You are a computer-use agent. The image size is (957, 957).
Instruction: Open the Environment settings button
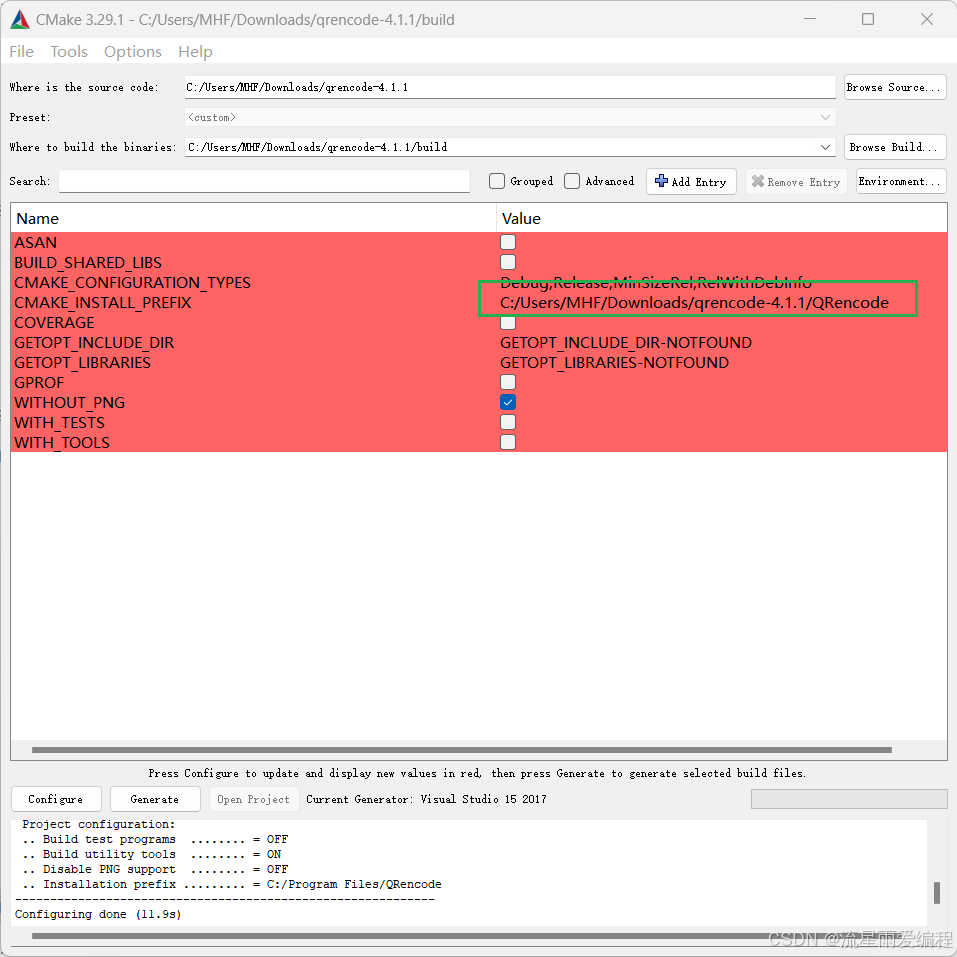[901, 181]
